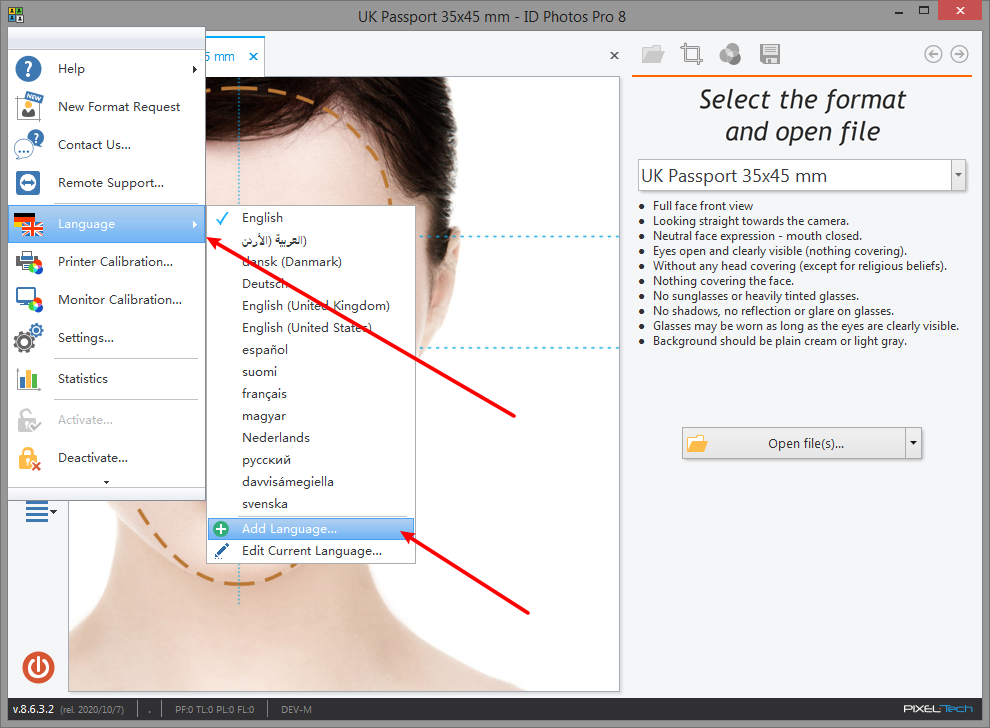Viewport: 990px width, 728px height.
Task: Click the DEV-M status bar entry
Action: [x=296, y=710]
